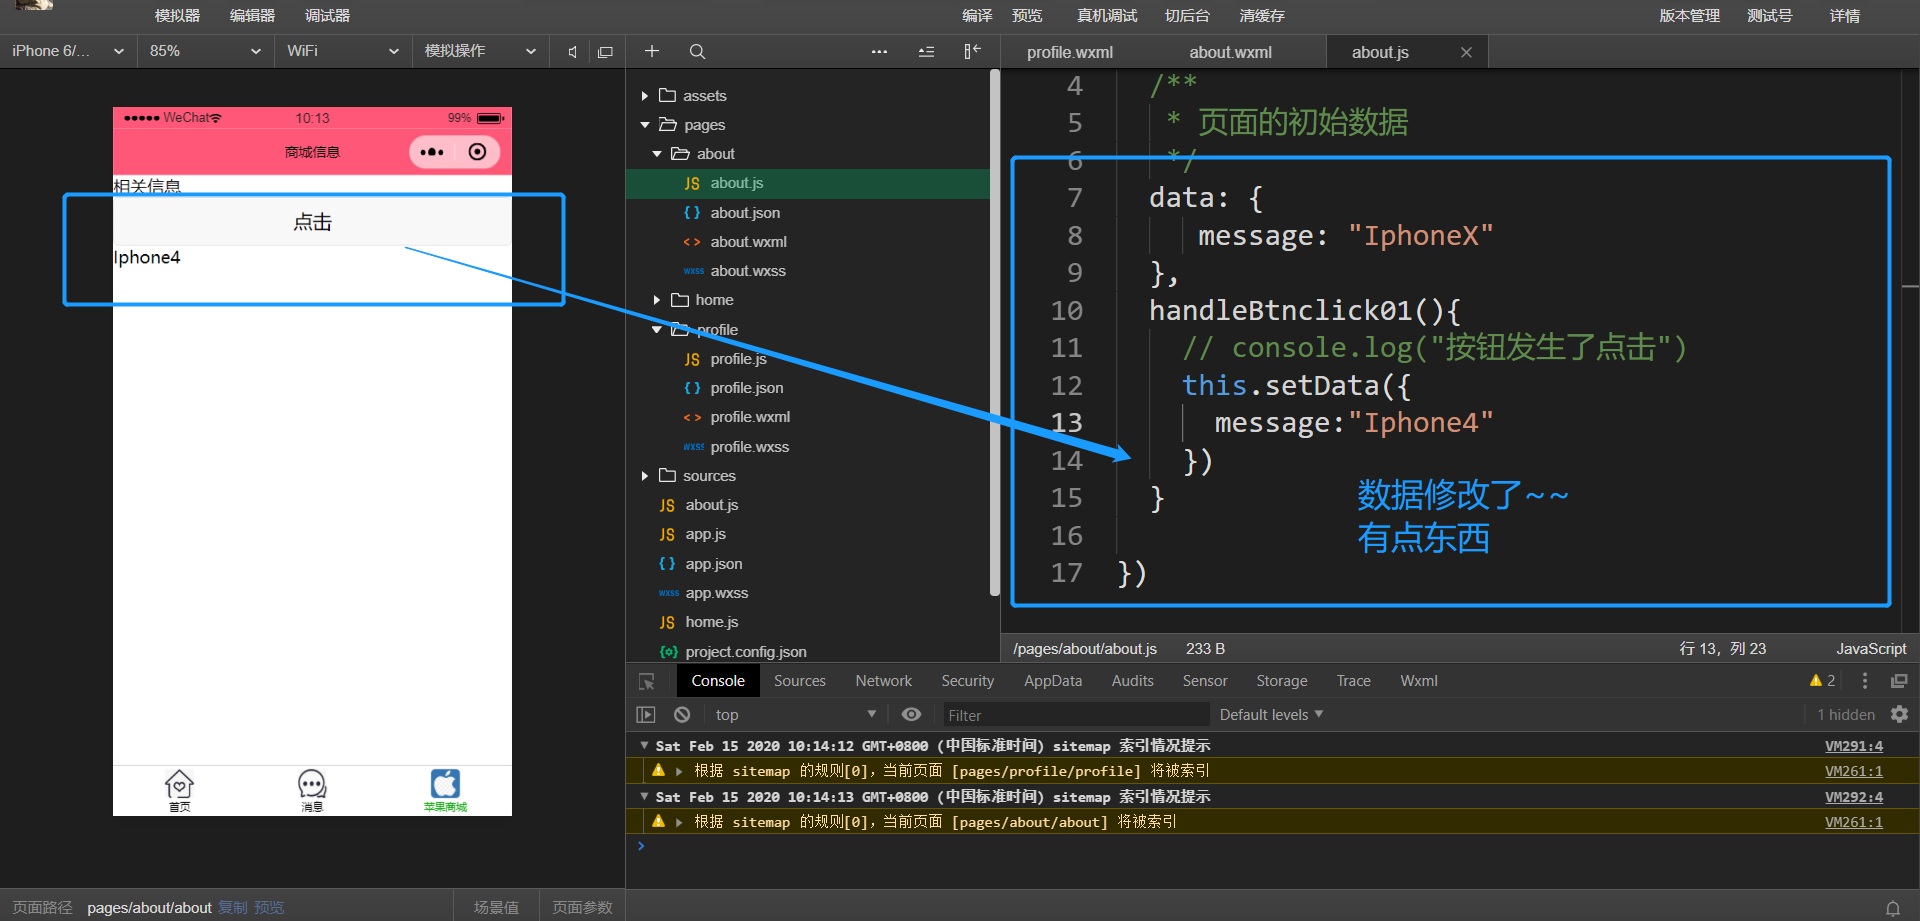This screenshot has height=921, width=1920.
Task: Tap the 苹果商城 apple store tab icon
Action: (445, 790)
